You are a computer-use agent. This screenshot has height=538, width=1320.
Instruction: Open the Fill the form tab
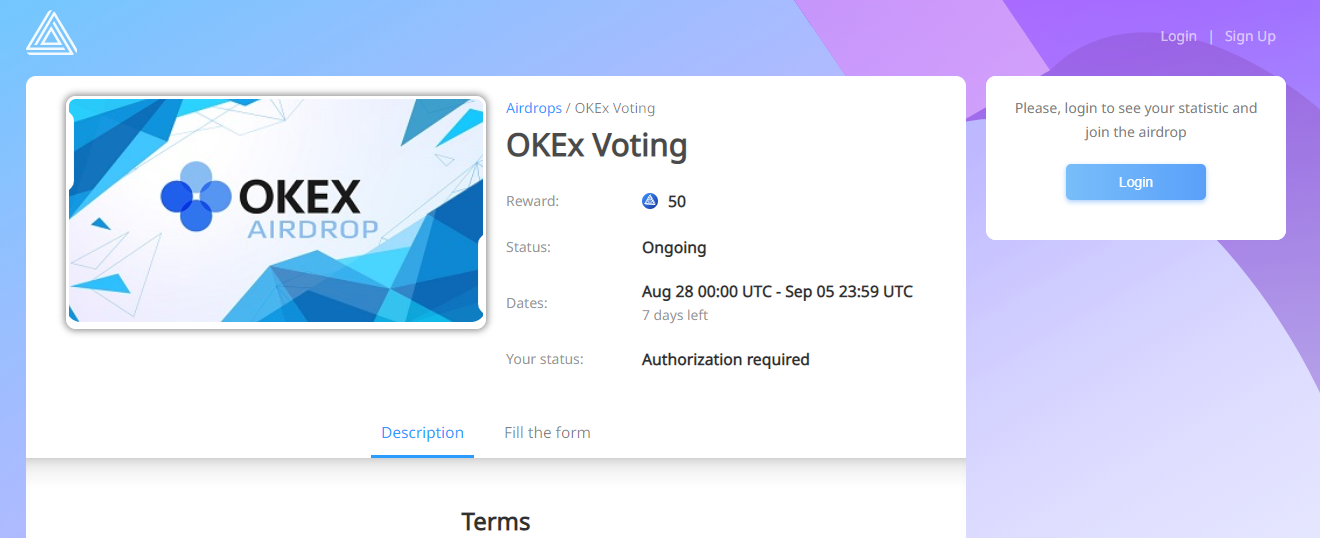(x=547, y=433)
